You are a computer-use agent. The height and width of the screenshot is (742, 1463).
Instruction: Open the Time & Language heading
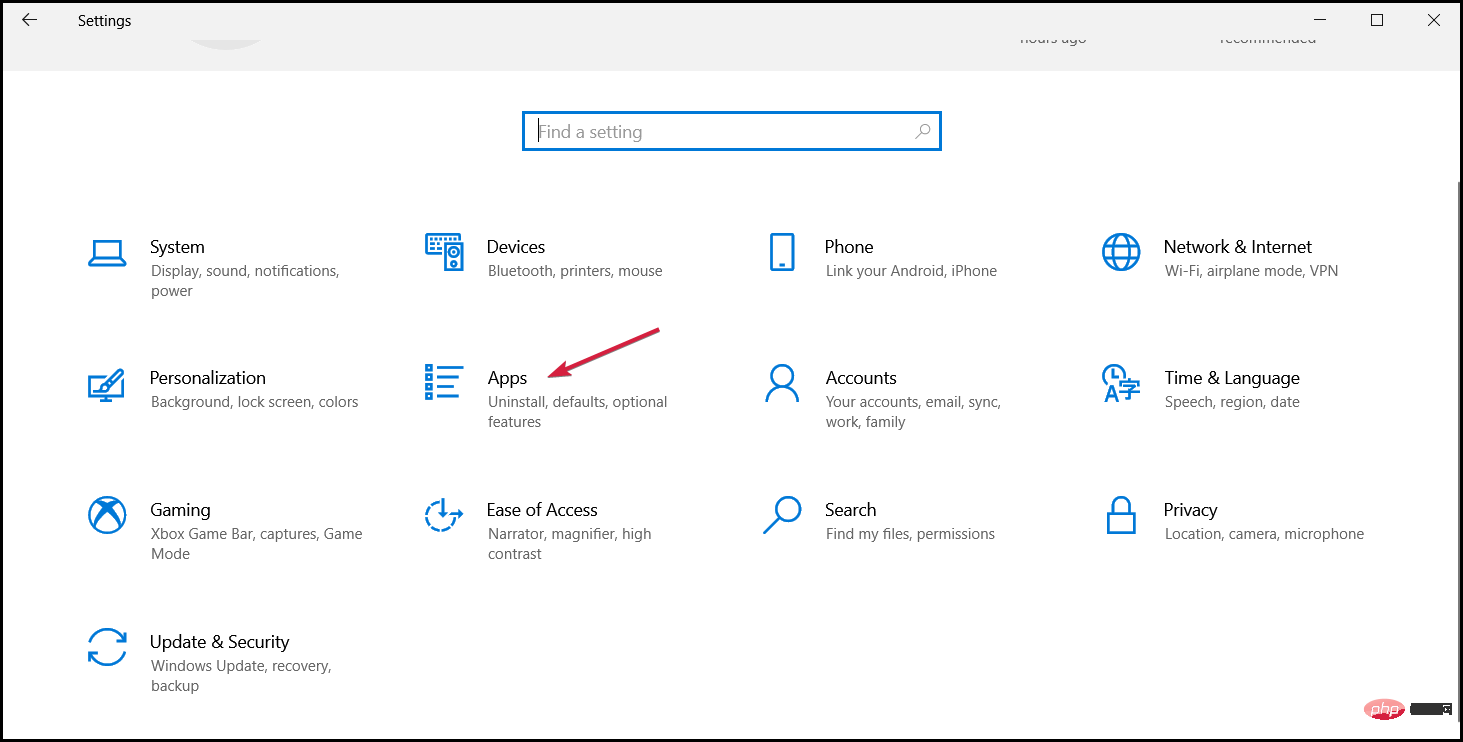point(1232,378)
